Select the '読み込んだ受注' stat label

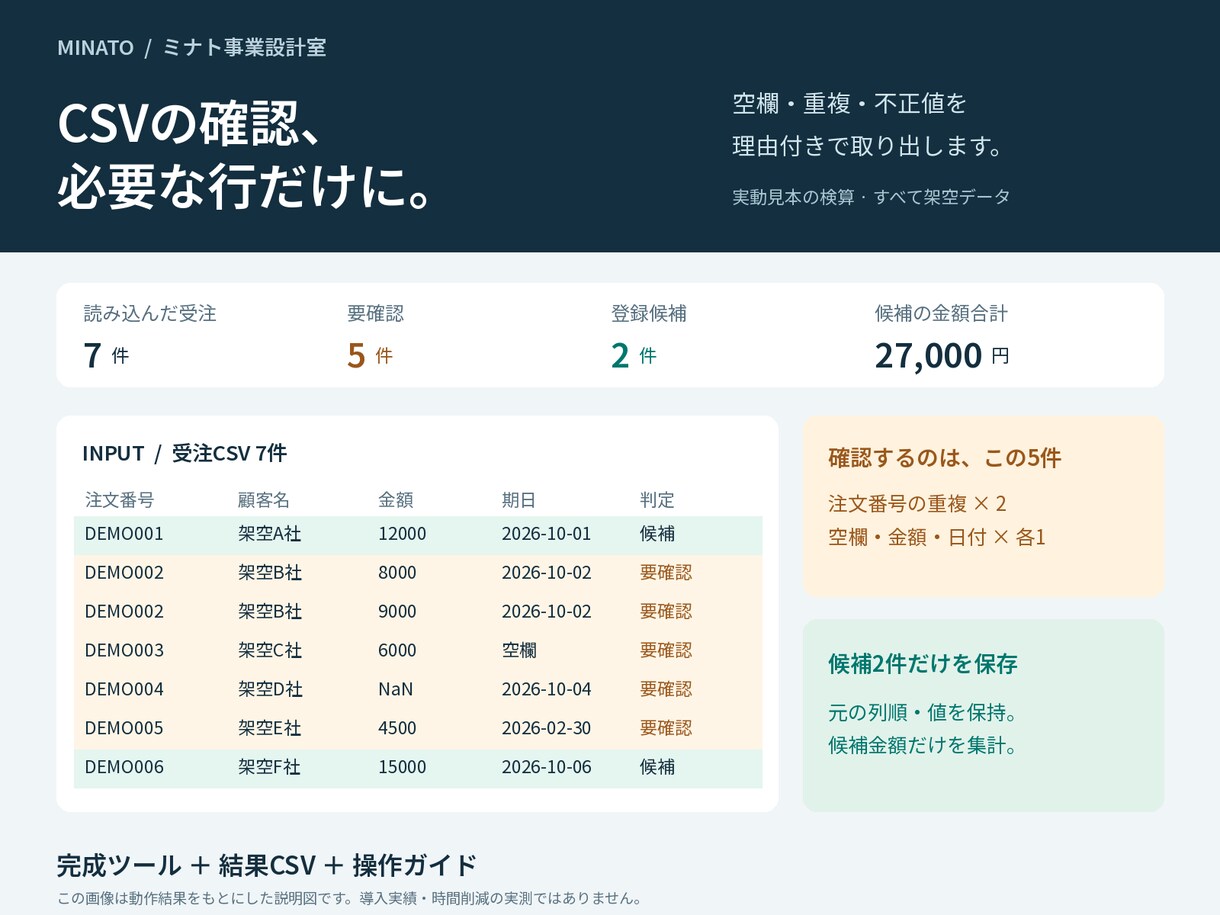tap(150, 313)
